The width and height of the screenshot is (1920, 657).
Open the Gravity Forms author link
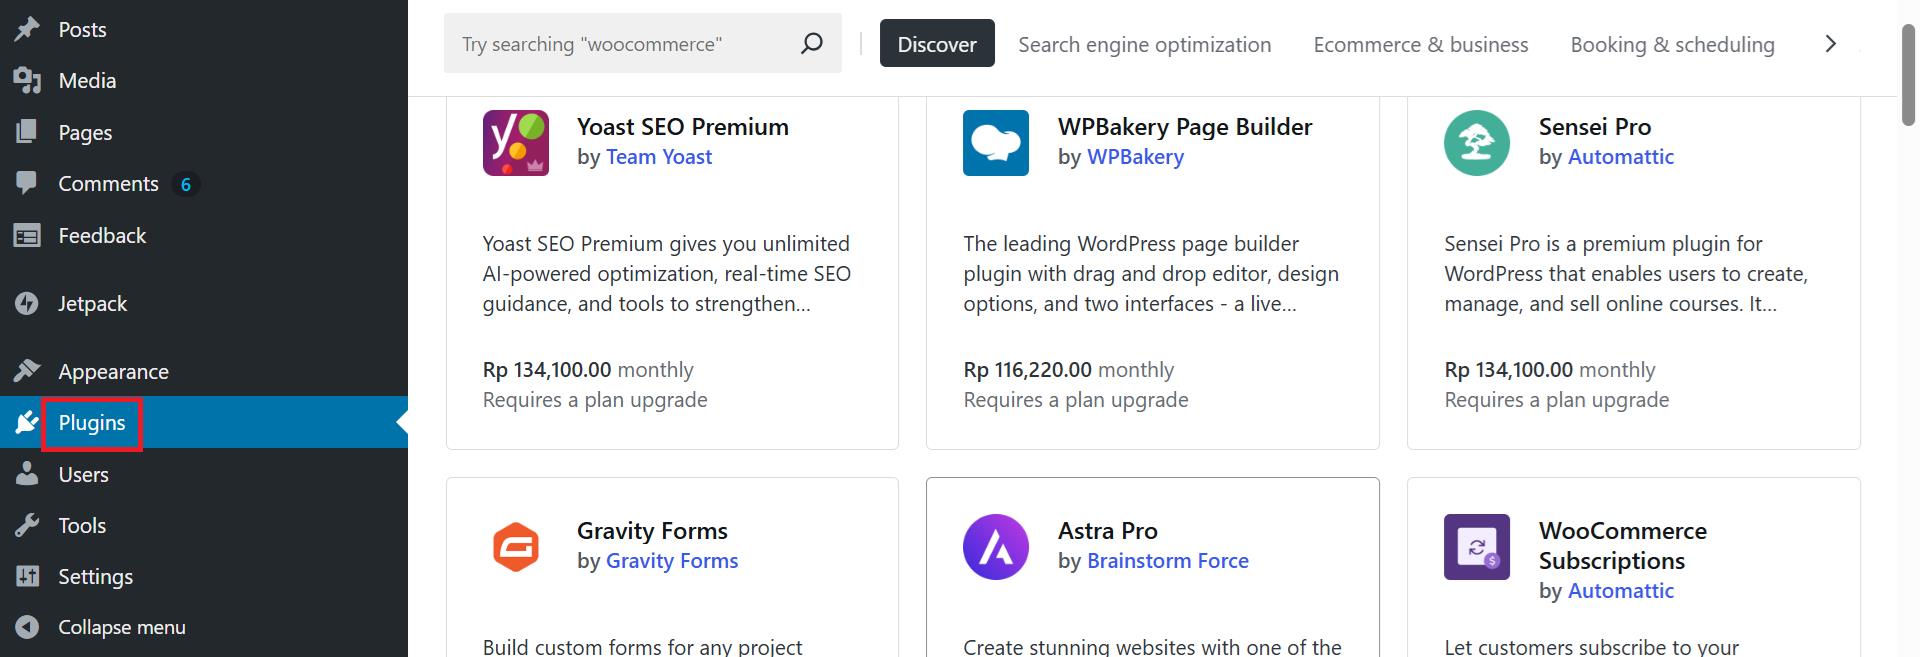[x=672, y=561]
